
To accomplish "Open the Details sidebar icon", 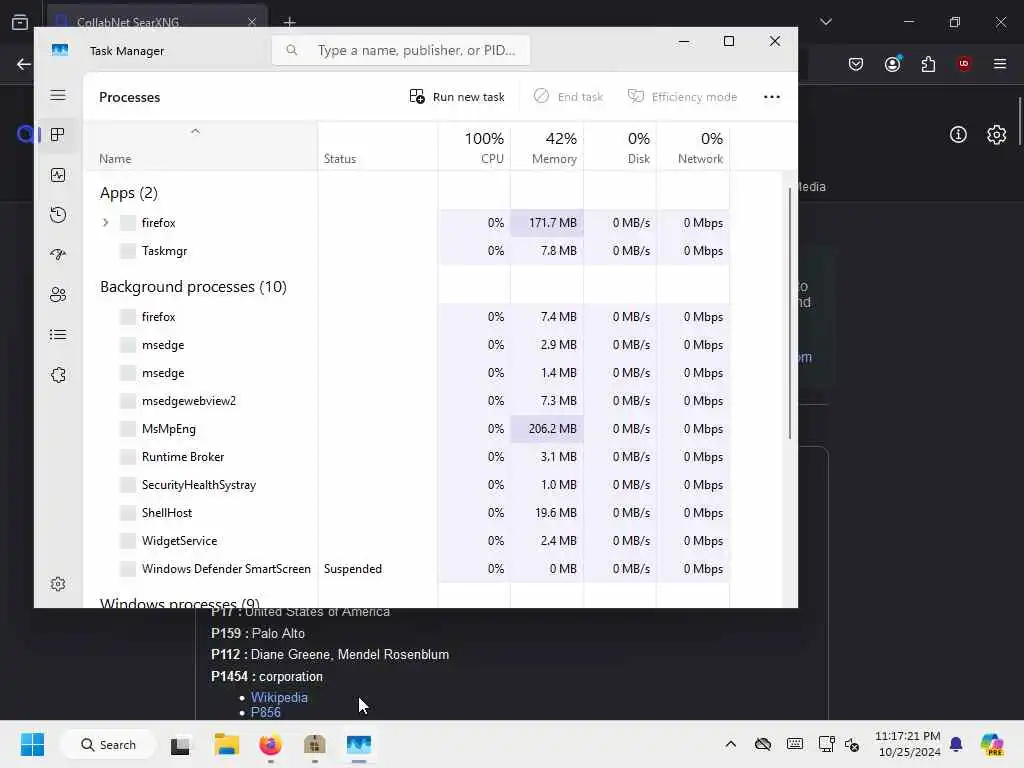I will [58, 335].
